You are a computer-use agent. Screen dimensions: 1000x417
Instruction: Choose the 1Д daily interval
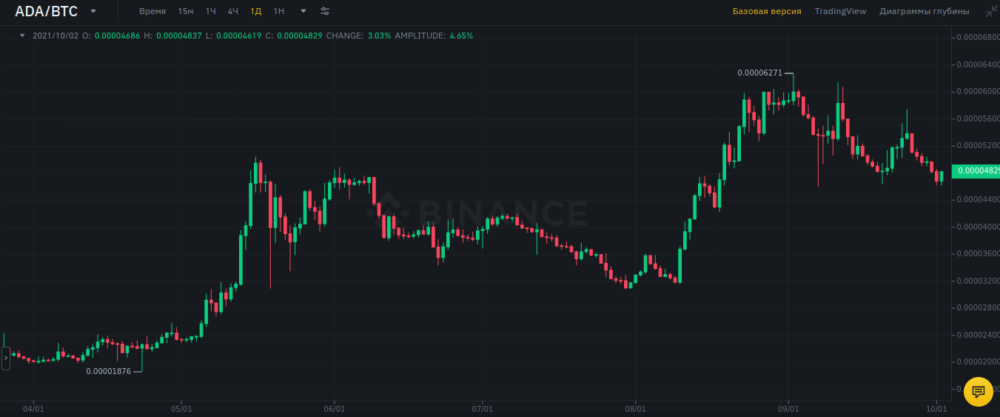(256, 11)
